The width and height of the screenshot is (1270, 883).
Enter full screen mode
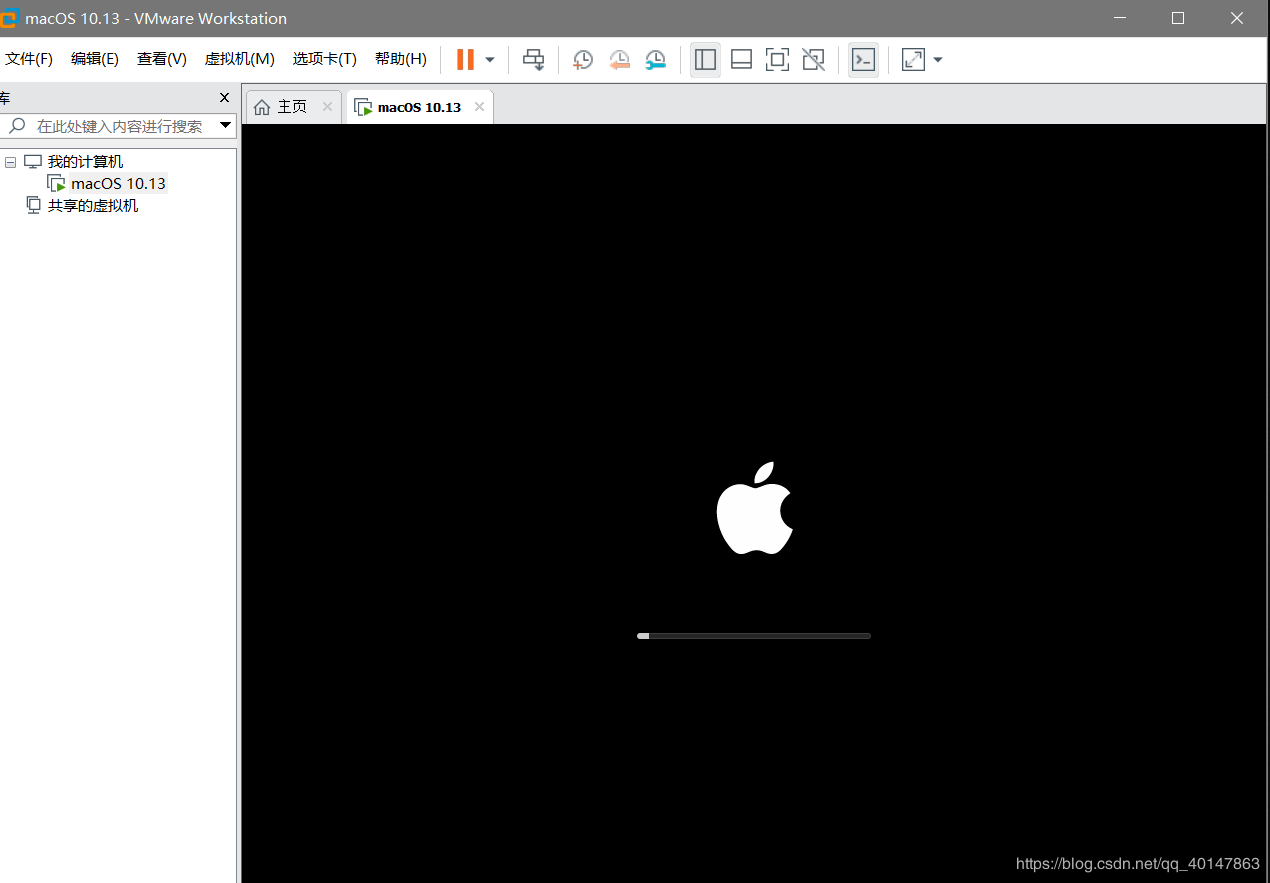[x=777, y=60]
